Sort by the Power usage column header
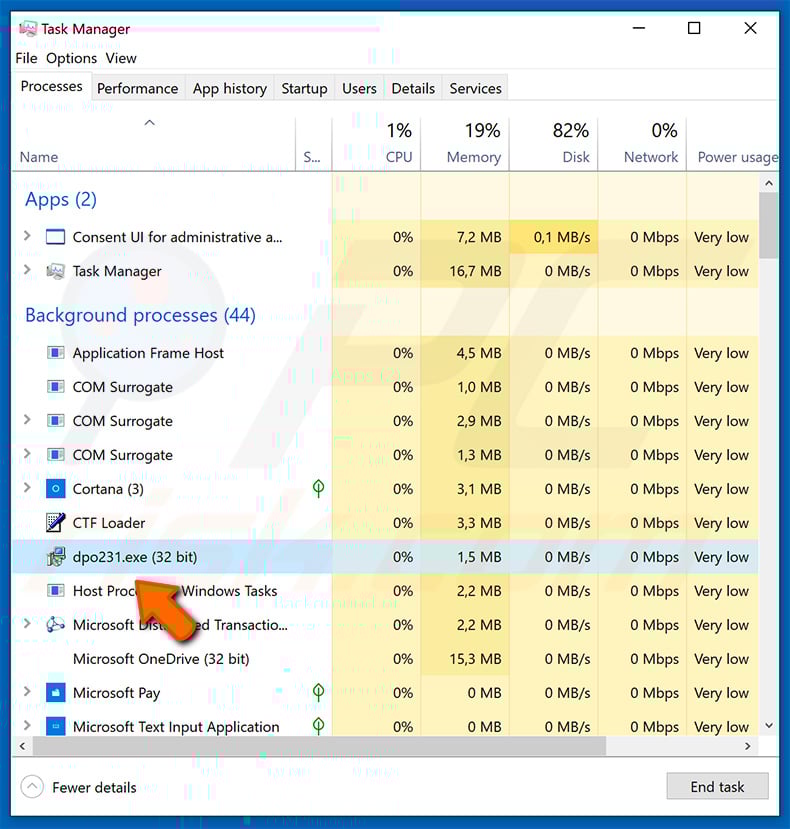The height and width of the screenshot is (829, 790). pyautogui.click(x=732, y=144)
